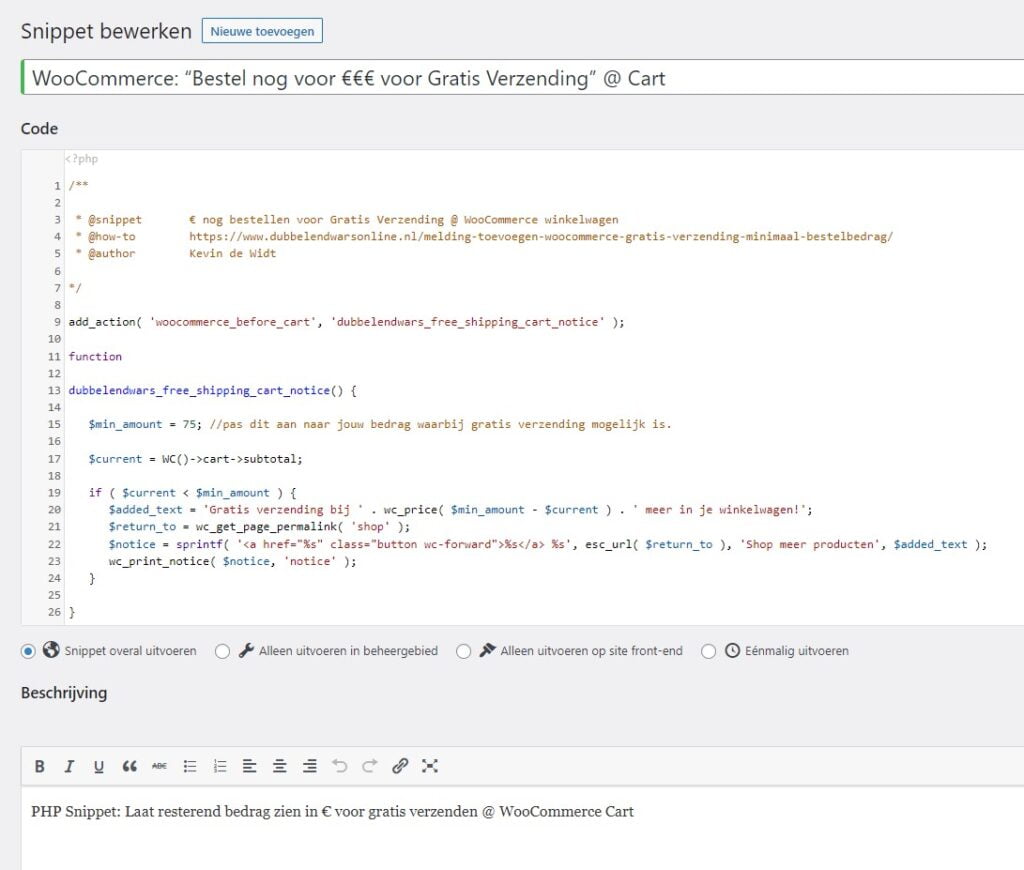Center align the description text
The image size is (1024, 870).
[x=280, y=766]
